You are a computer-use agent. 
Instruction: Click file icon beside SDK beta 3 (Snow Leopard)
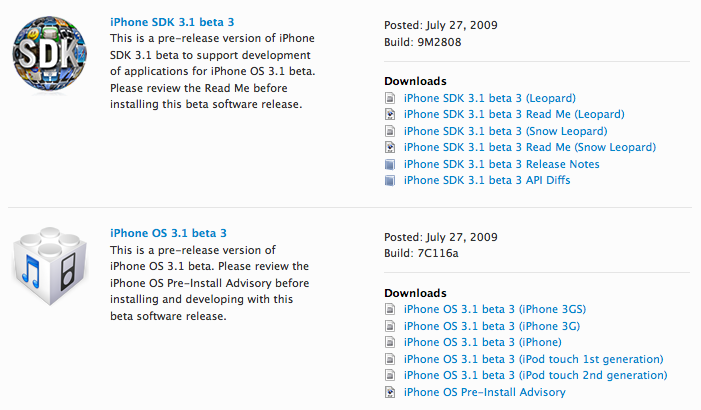click(390, 131)
